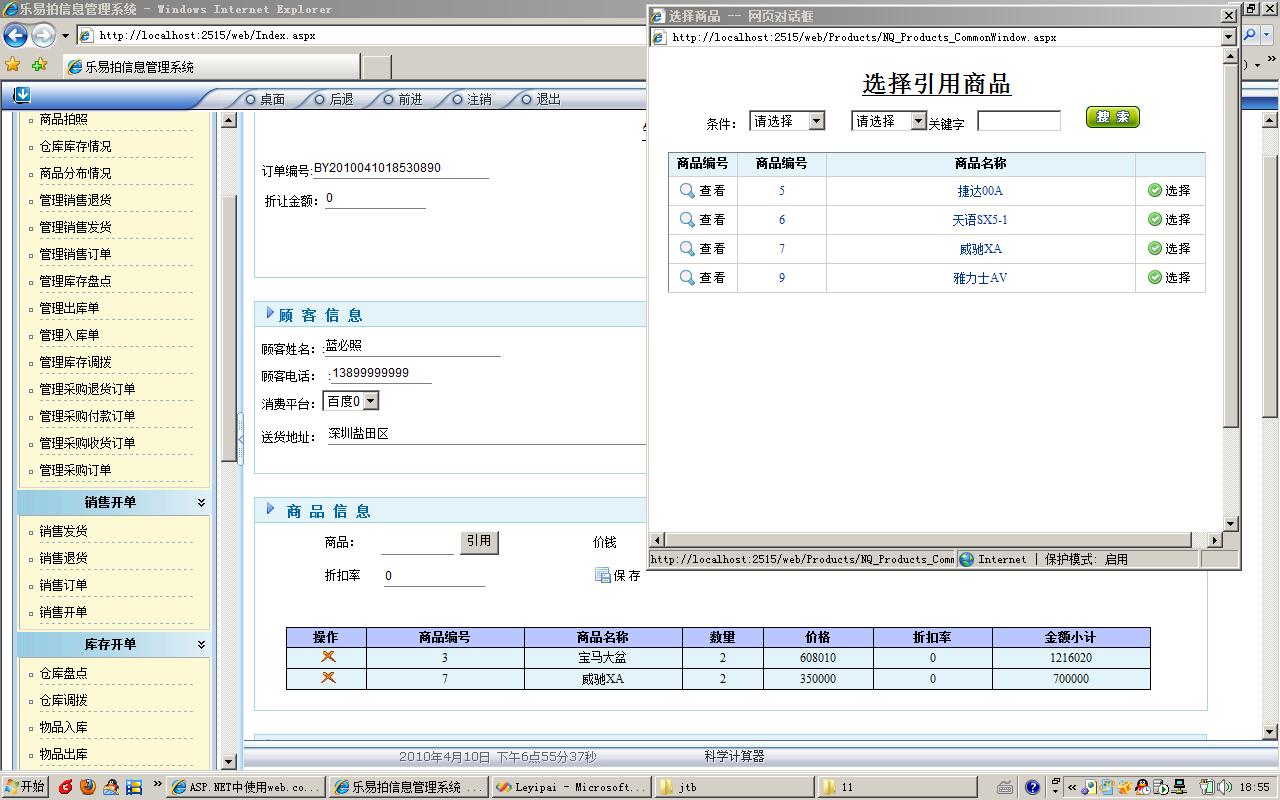Click inside the 关键字 input field
The image size is (1280, 800).
[x=1019, y=120]
